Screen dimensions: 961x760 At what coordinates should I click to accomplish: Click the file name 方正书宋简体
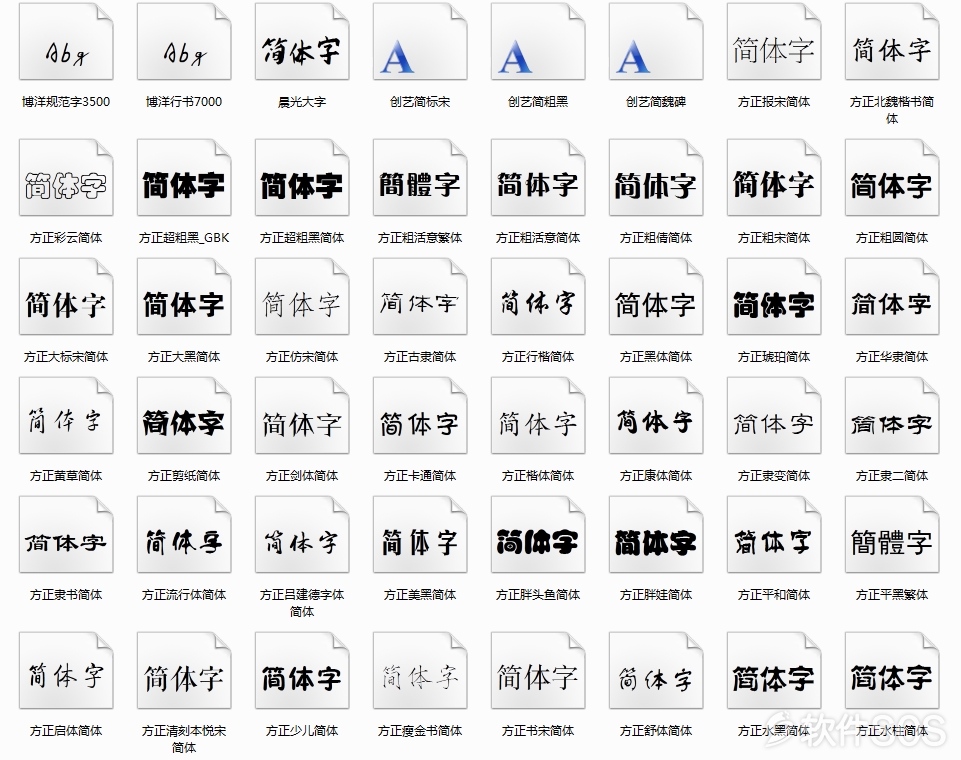point(538,731)
